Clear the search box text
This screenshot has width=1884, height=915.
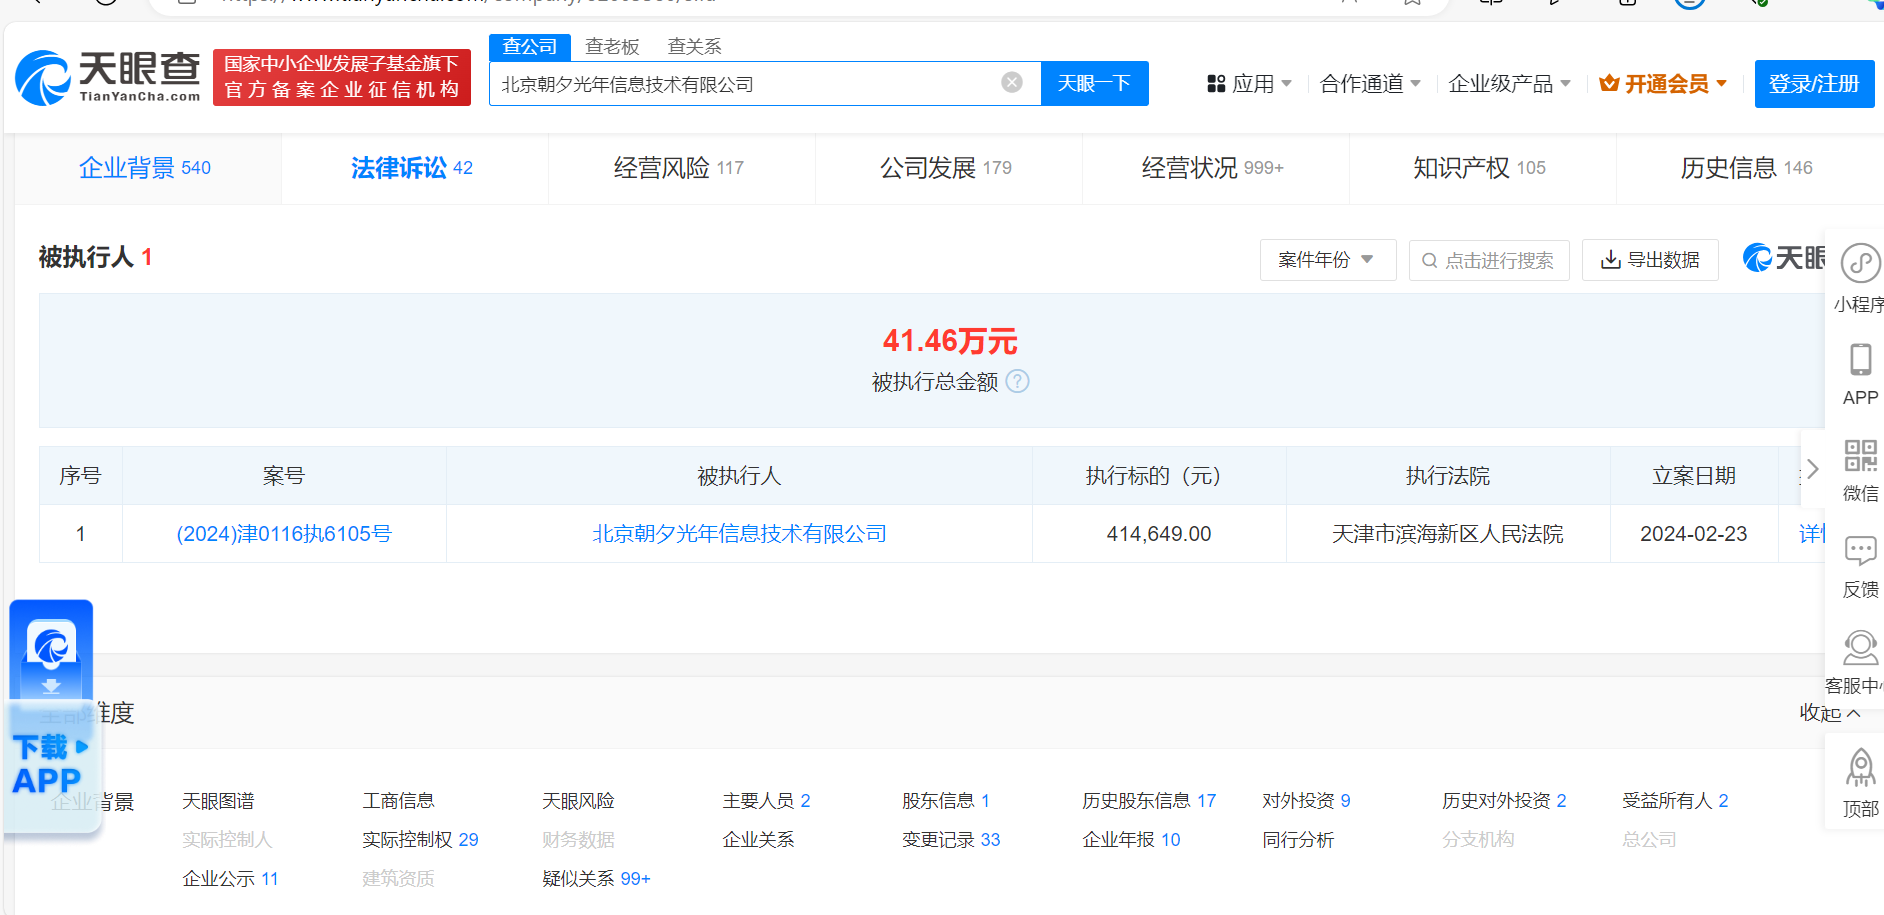pyautogui.click(x=1012, y=82)
